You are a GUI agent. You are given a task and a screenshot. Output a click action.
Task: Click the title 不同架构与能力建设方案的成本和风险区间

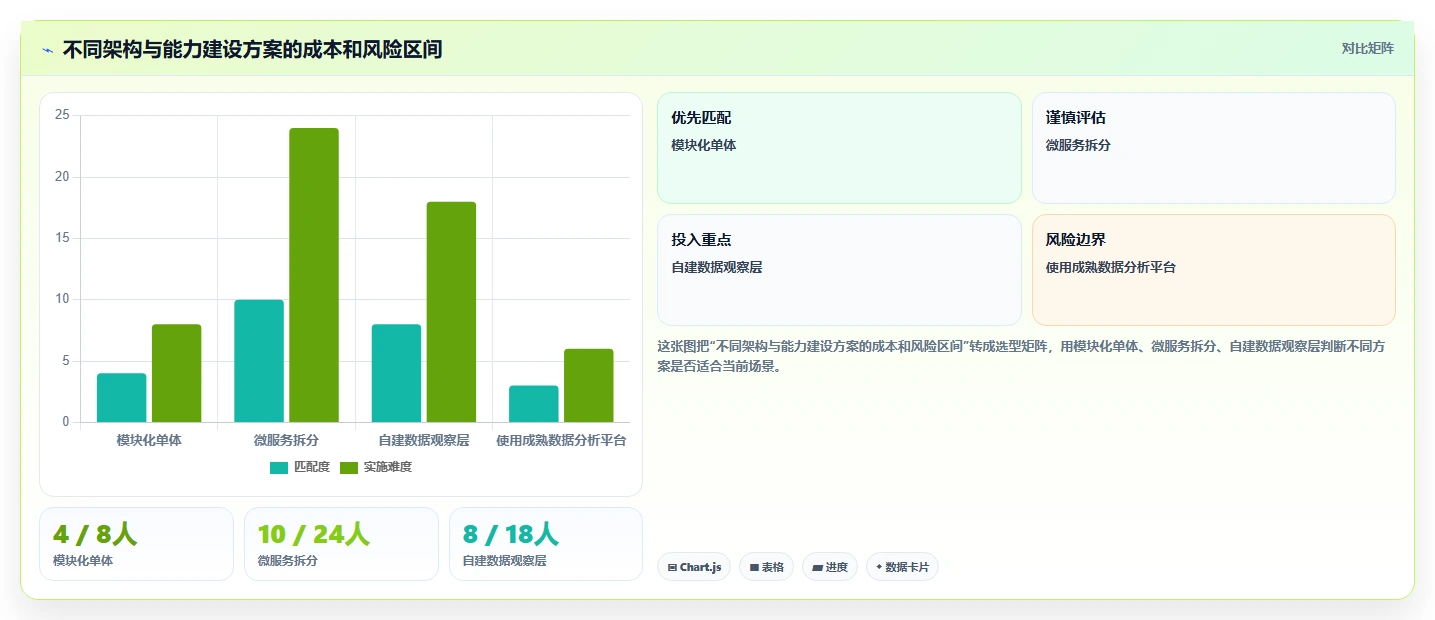252,49
